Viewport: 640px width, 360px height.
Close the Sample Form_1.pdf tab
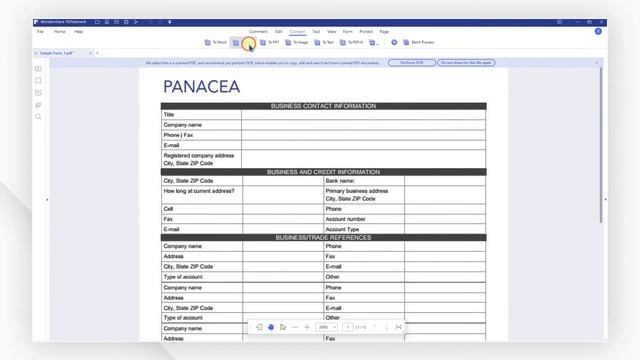point(90,53)
